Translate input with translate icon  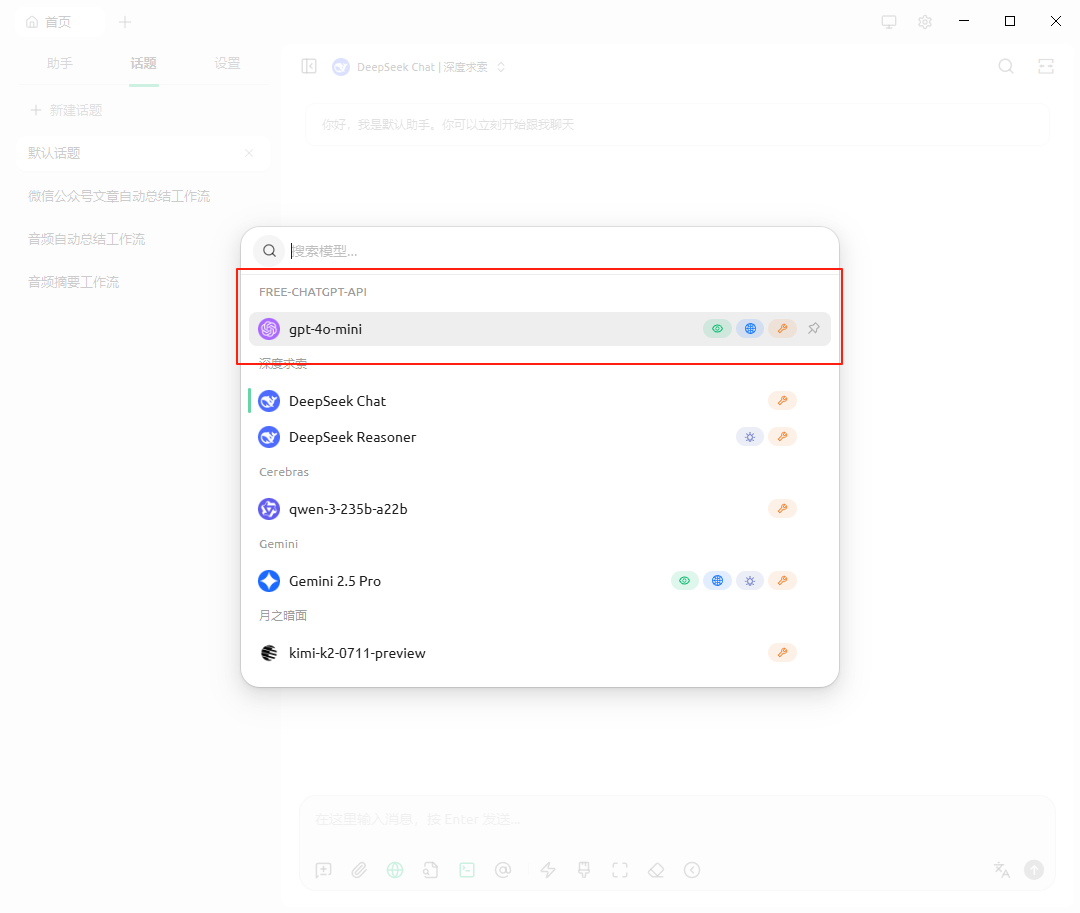(1001, 870)
